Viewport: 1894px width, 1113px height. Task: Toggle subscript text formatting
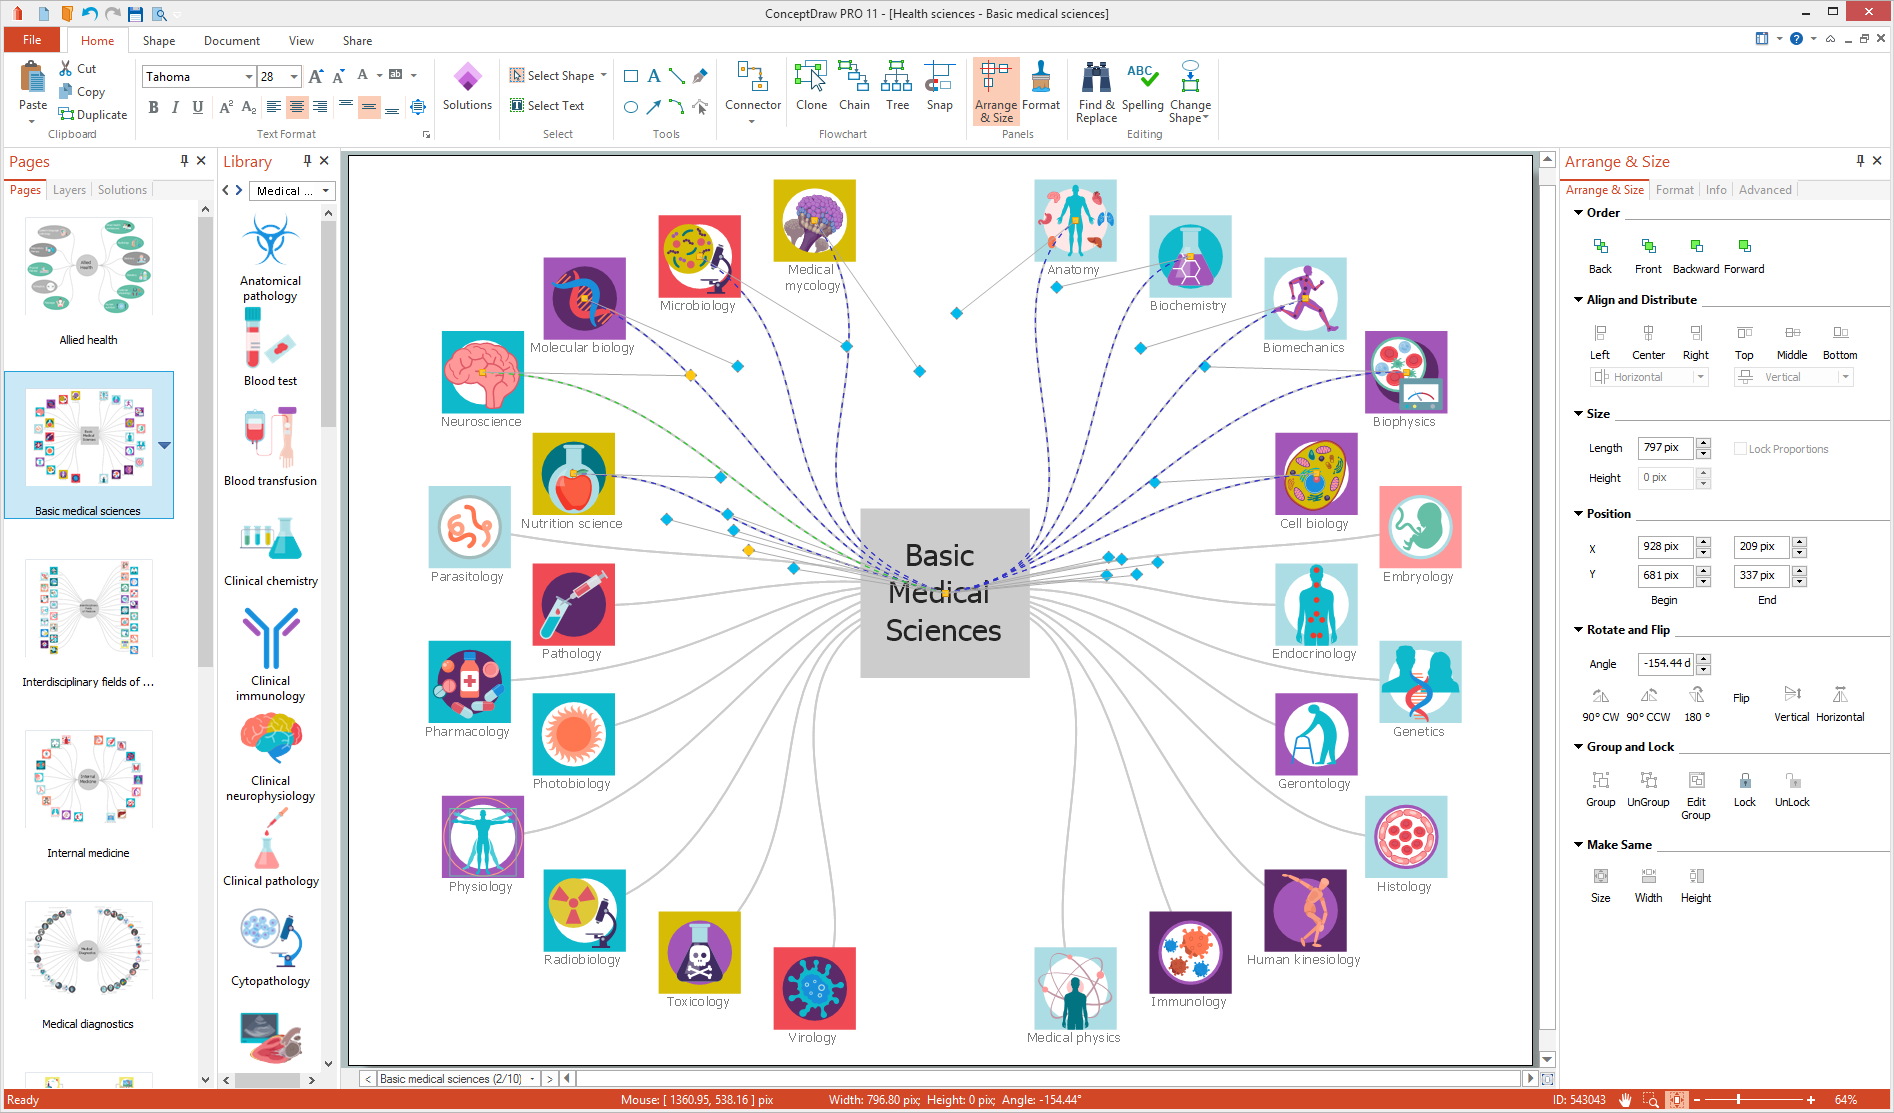[x=249, y=107]
